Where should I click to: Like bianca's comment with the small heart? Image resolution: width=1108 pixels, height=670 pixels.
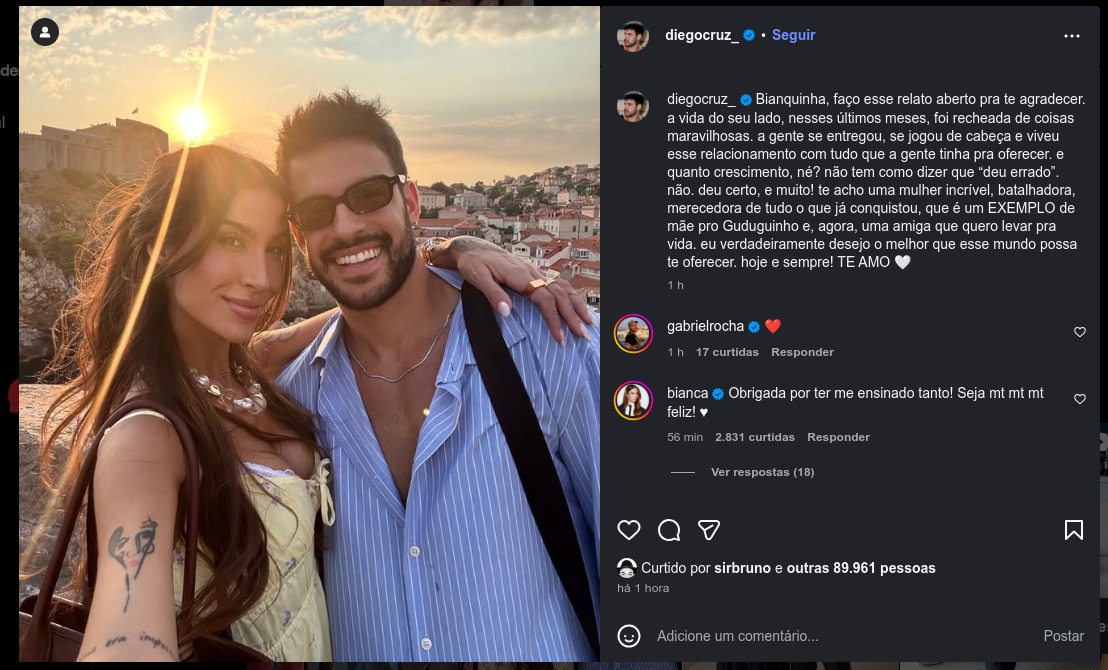coord(1080,399)
